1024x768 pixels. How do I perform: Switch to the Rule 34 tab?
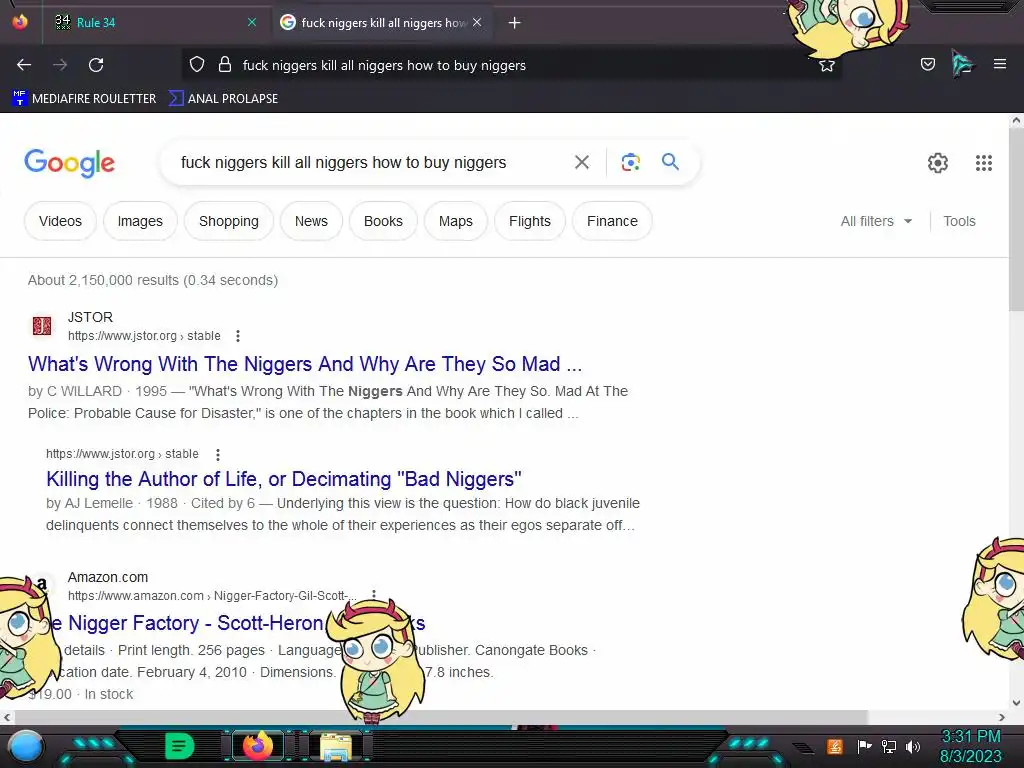[x=155, y=22]
